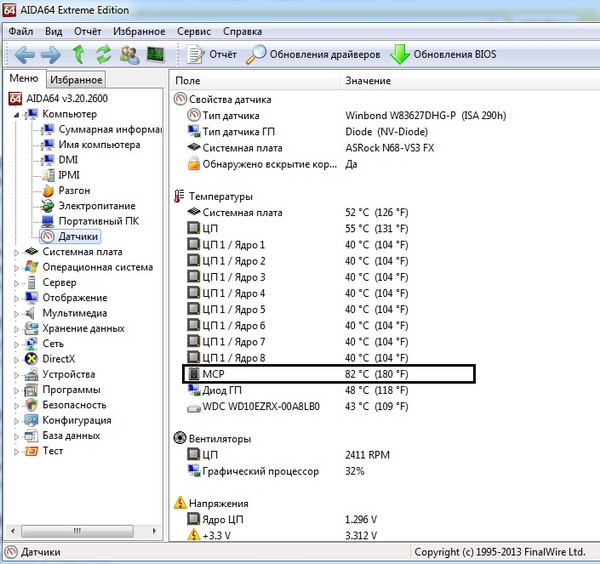Click the Программы tree icon

coord(31,390)
